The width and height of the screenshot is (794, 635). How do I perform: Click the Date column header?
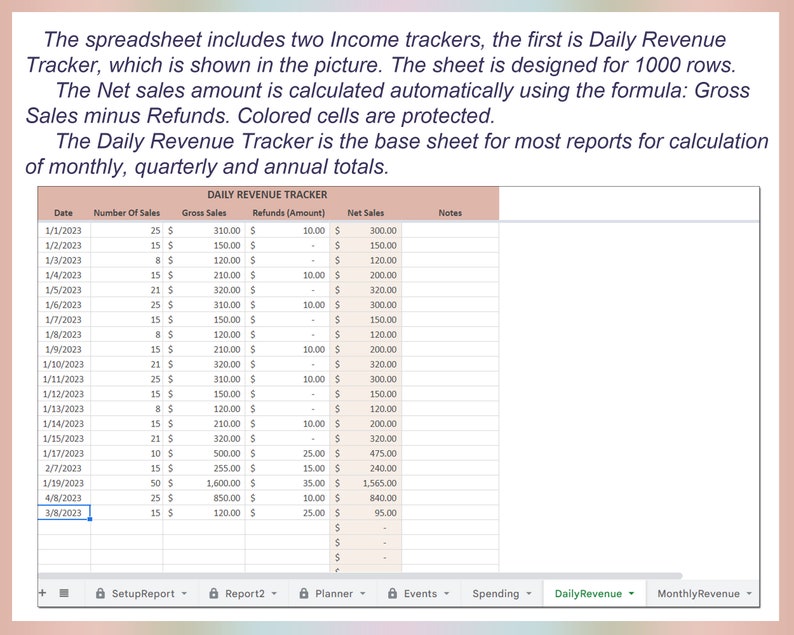[x=64, y=213]
